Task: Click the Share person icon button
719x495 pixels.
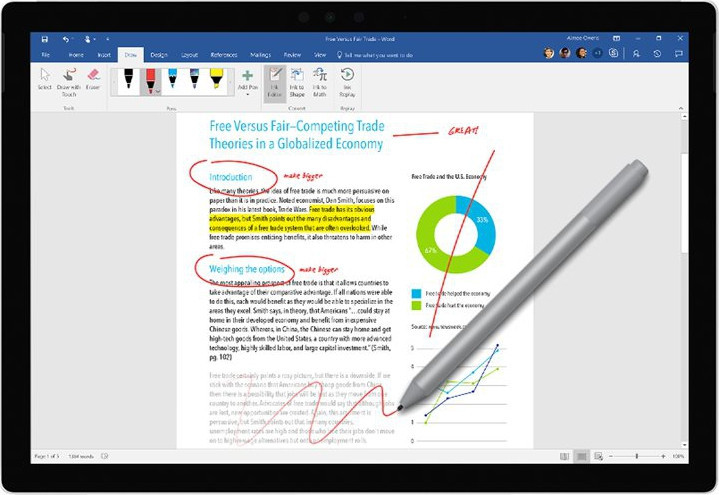Action: (x=634, y=53)
